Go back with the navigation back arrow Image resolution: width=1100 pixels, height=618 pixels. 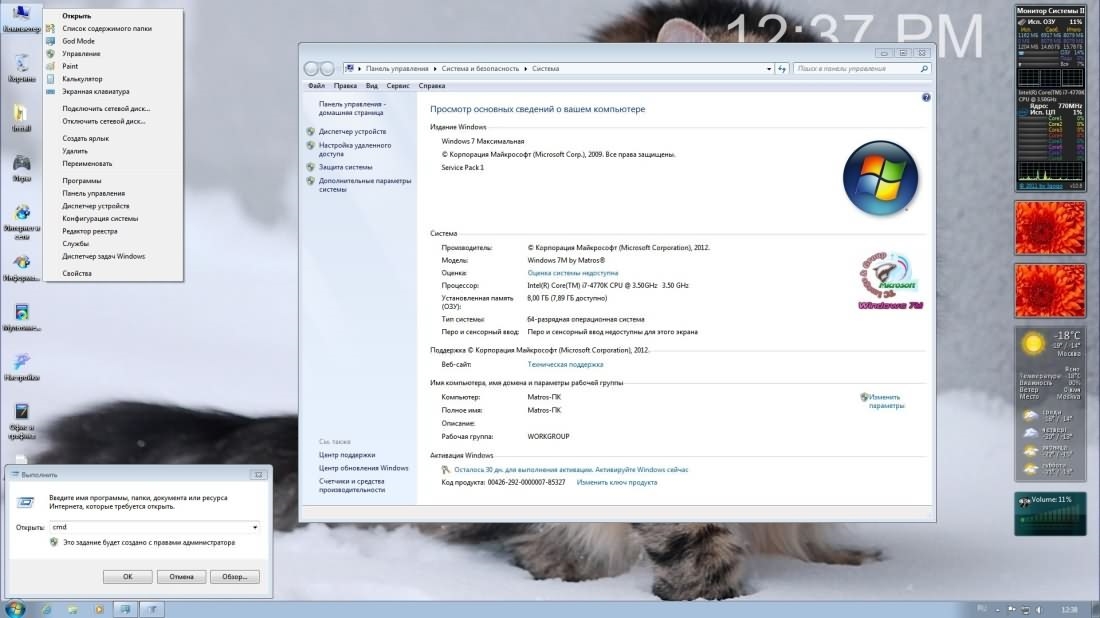(311, 69)
